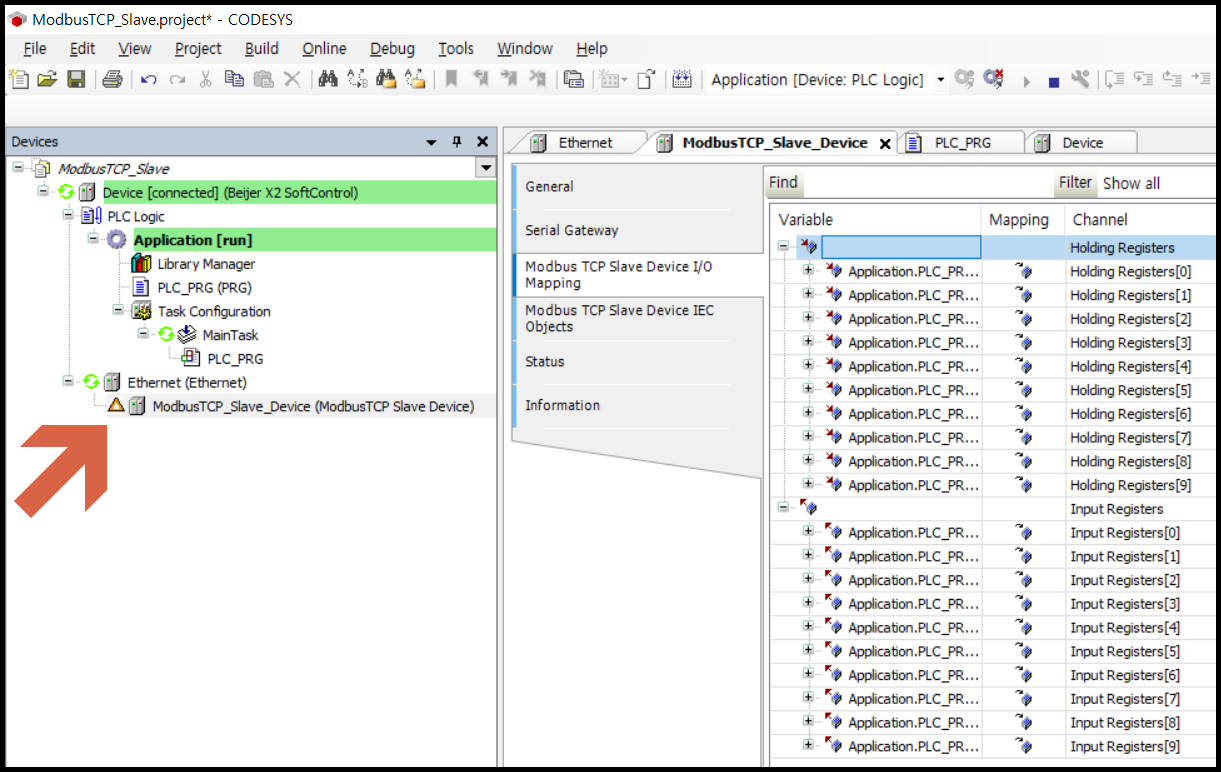Click the Find in Project binoculars-folder icon
This screenshot has height=772, width=1221.
[386, 79]
